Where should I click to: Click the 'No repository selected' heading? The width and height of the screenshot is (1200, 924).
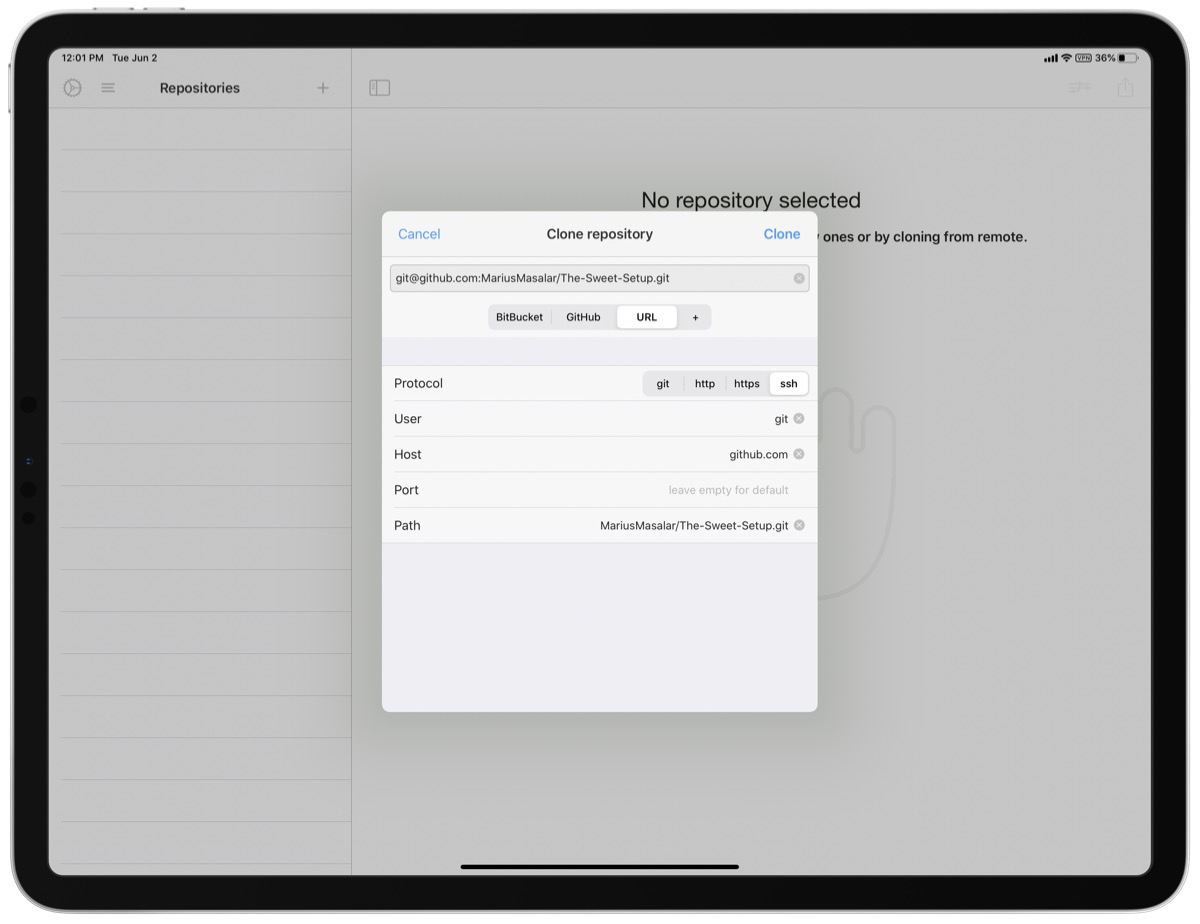coord(751,200)
